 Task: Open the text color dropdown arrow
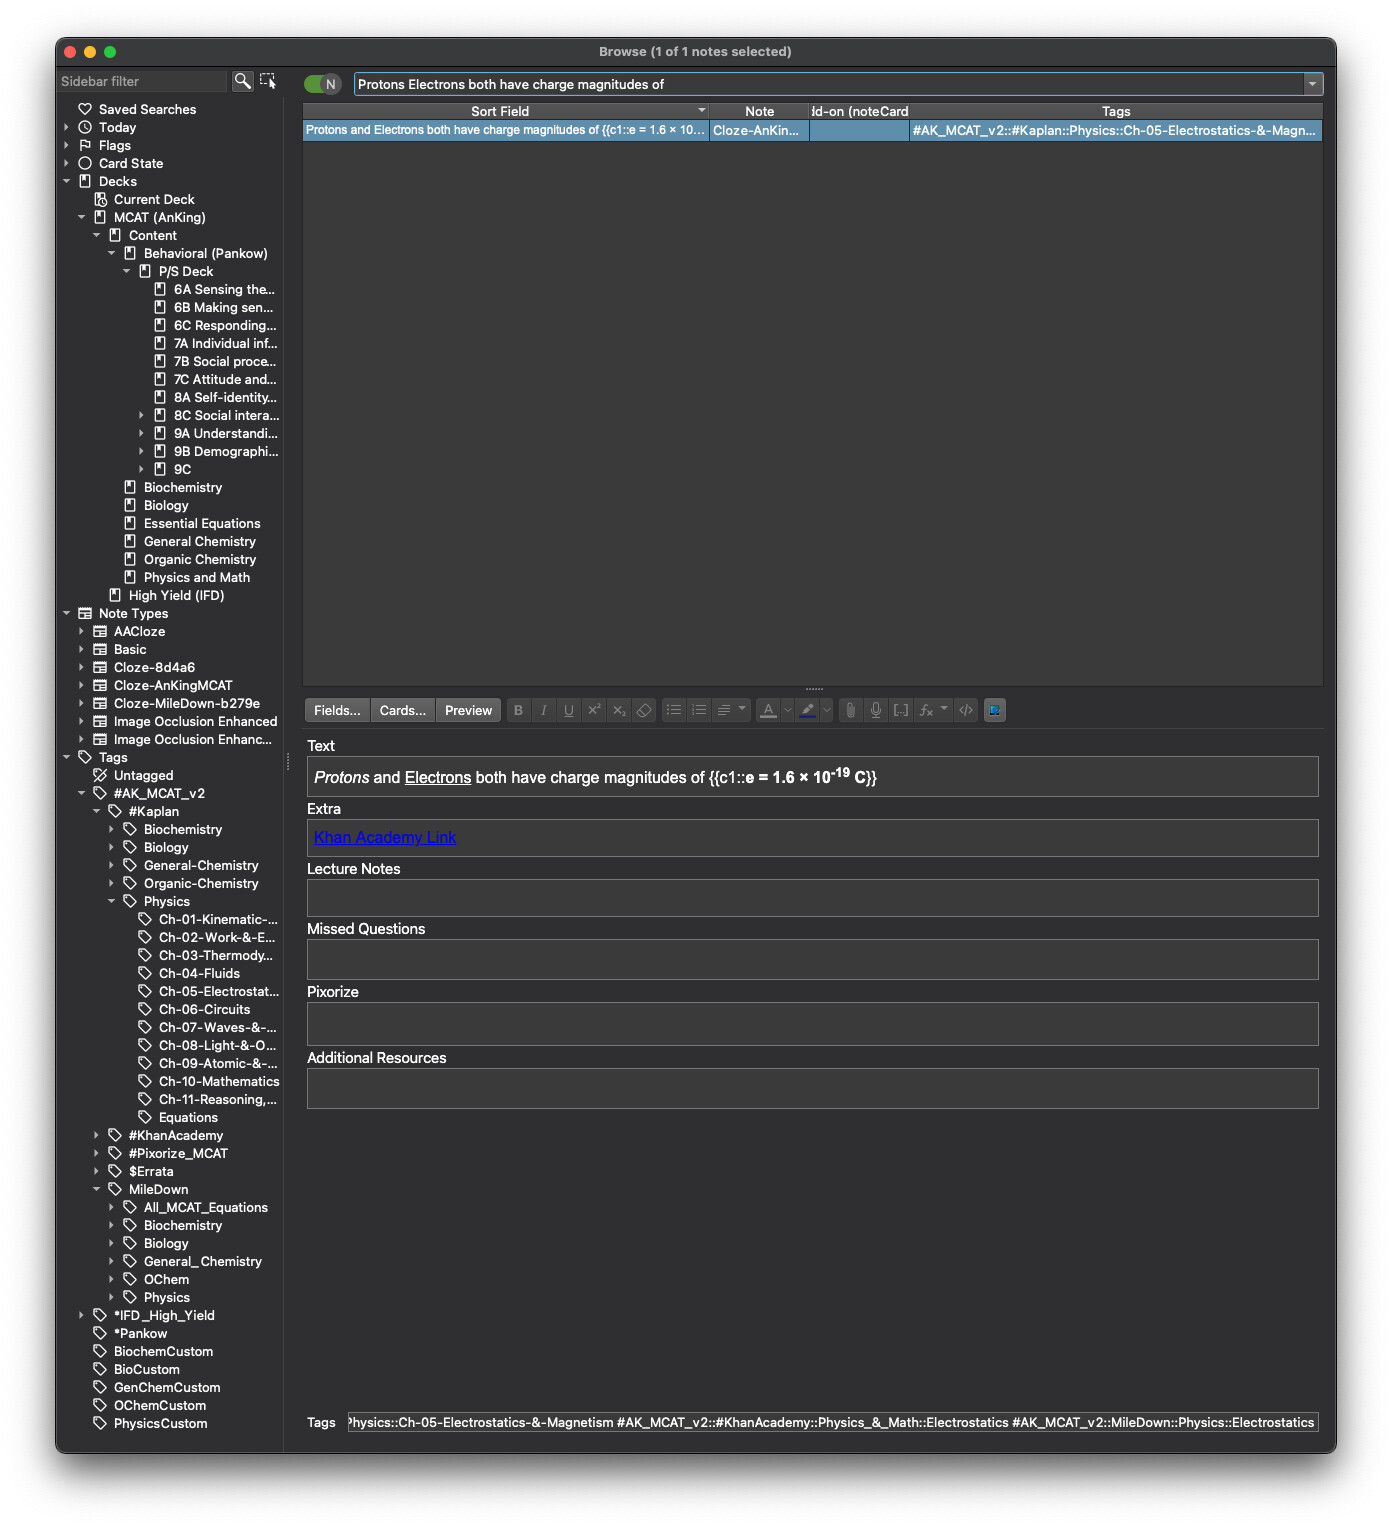click(788, 710)
